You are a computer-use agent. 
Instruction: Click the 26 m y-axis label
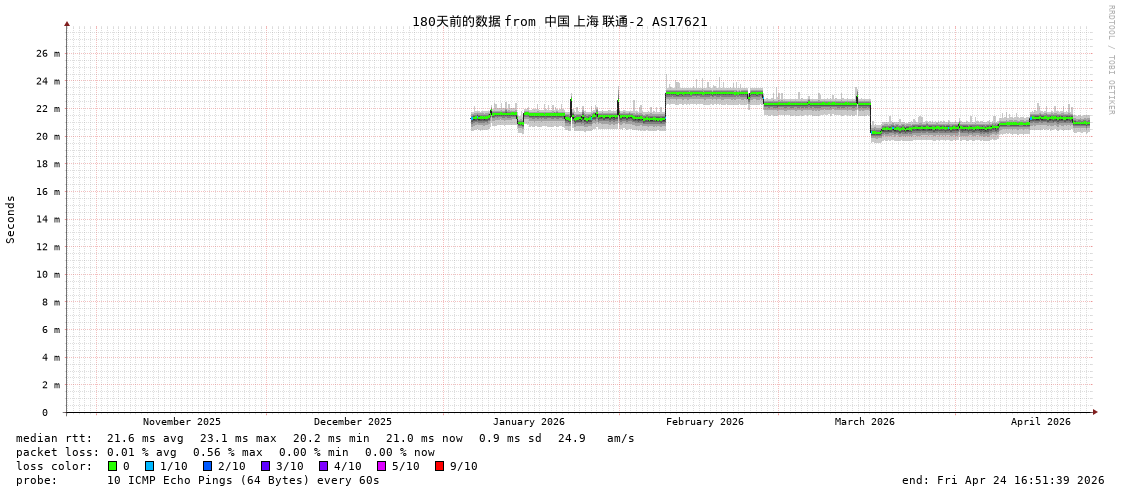tap(49, 53)
